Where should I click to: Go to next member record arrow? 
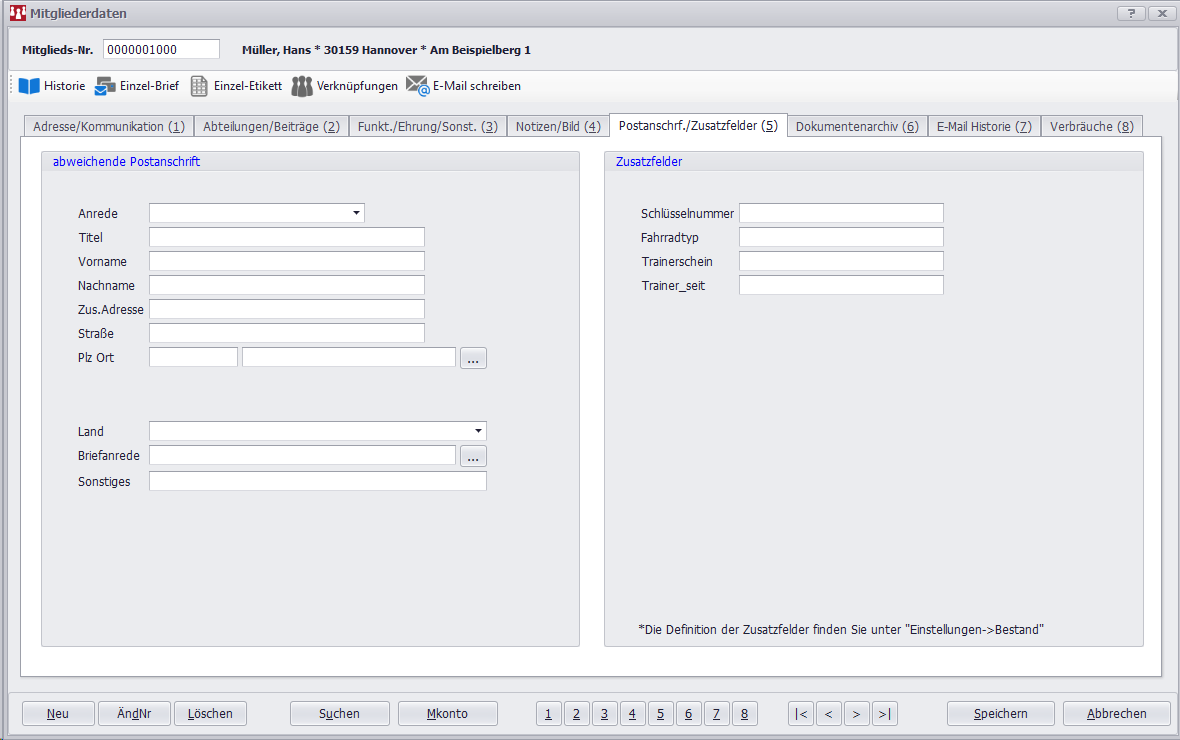click(x=856, y=714)
